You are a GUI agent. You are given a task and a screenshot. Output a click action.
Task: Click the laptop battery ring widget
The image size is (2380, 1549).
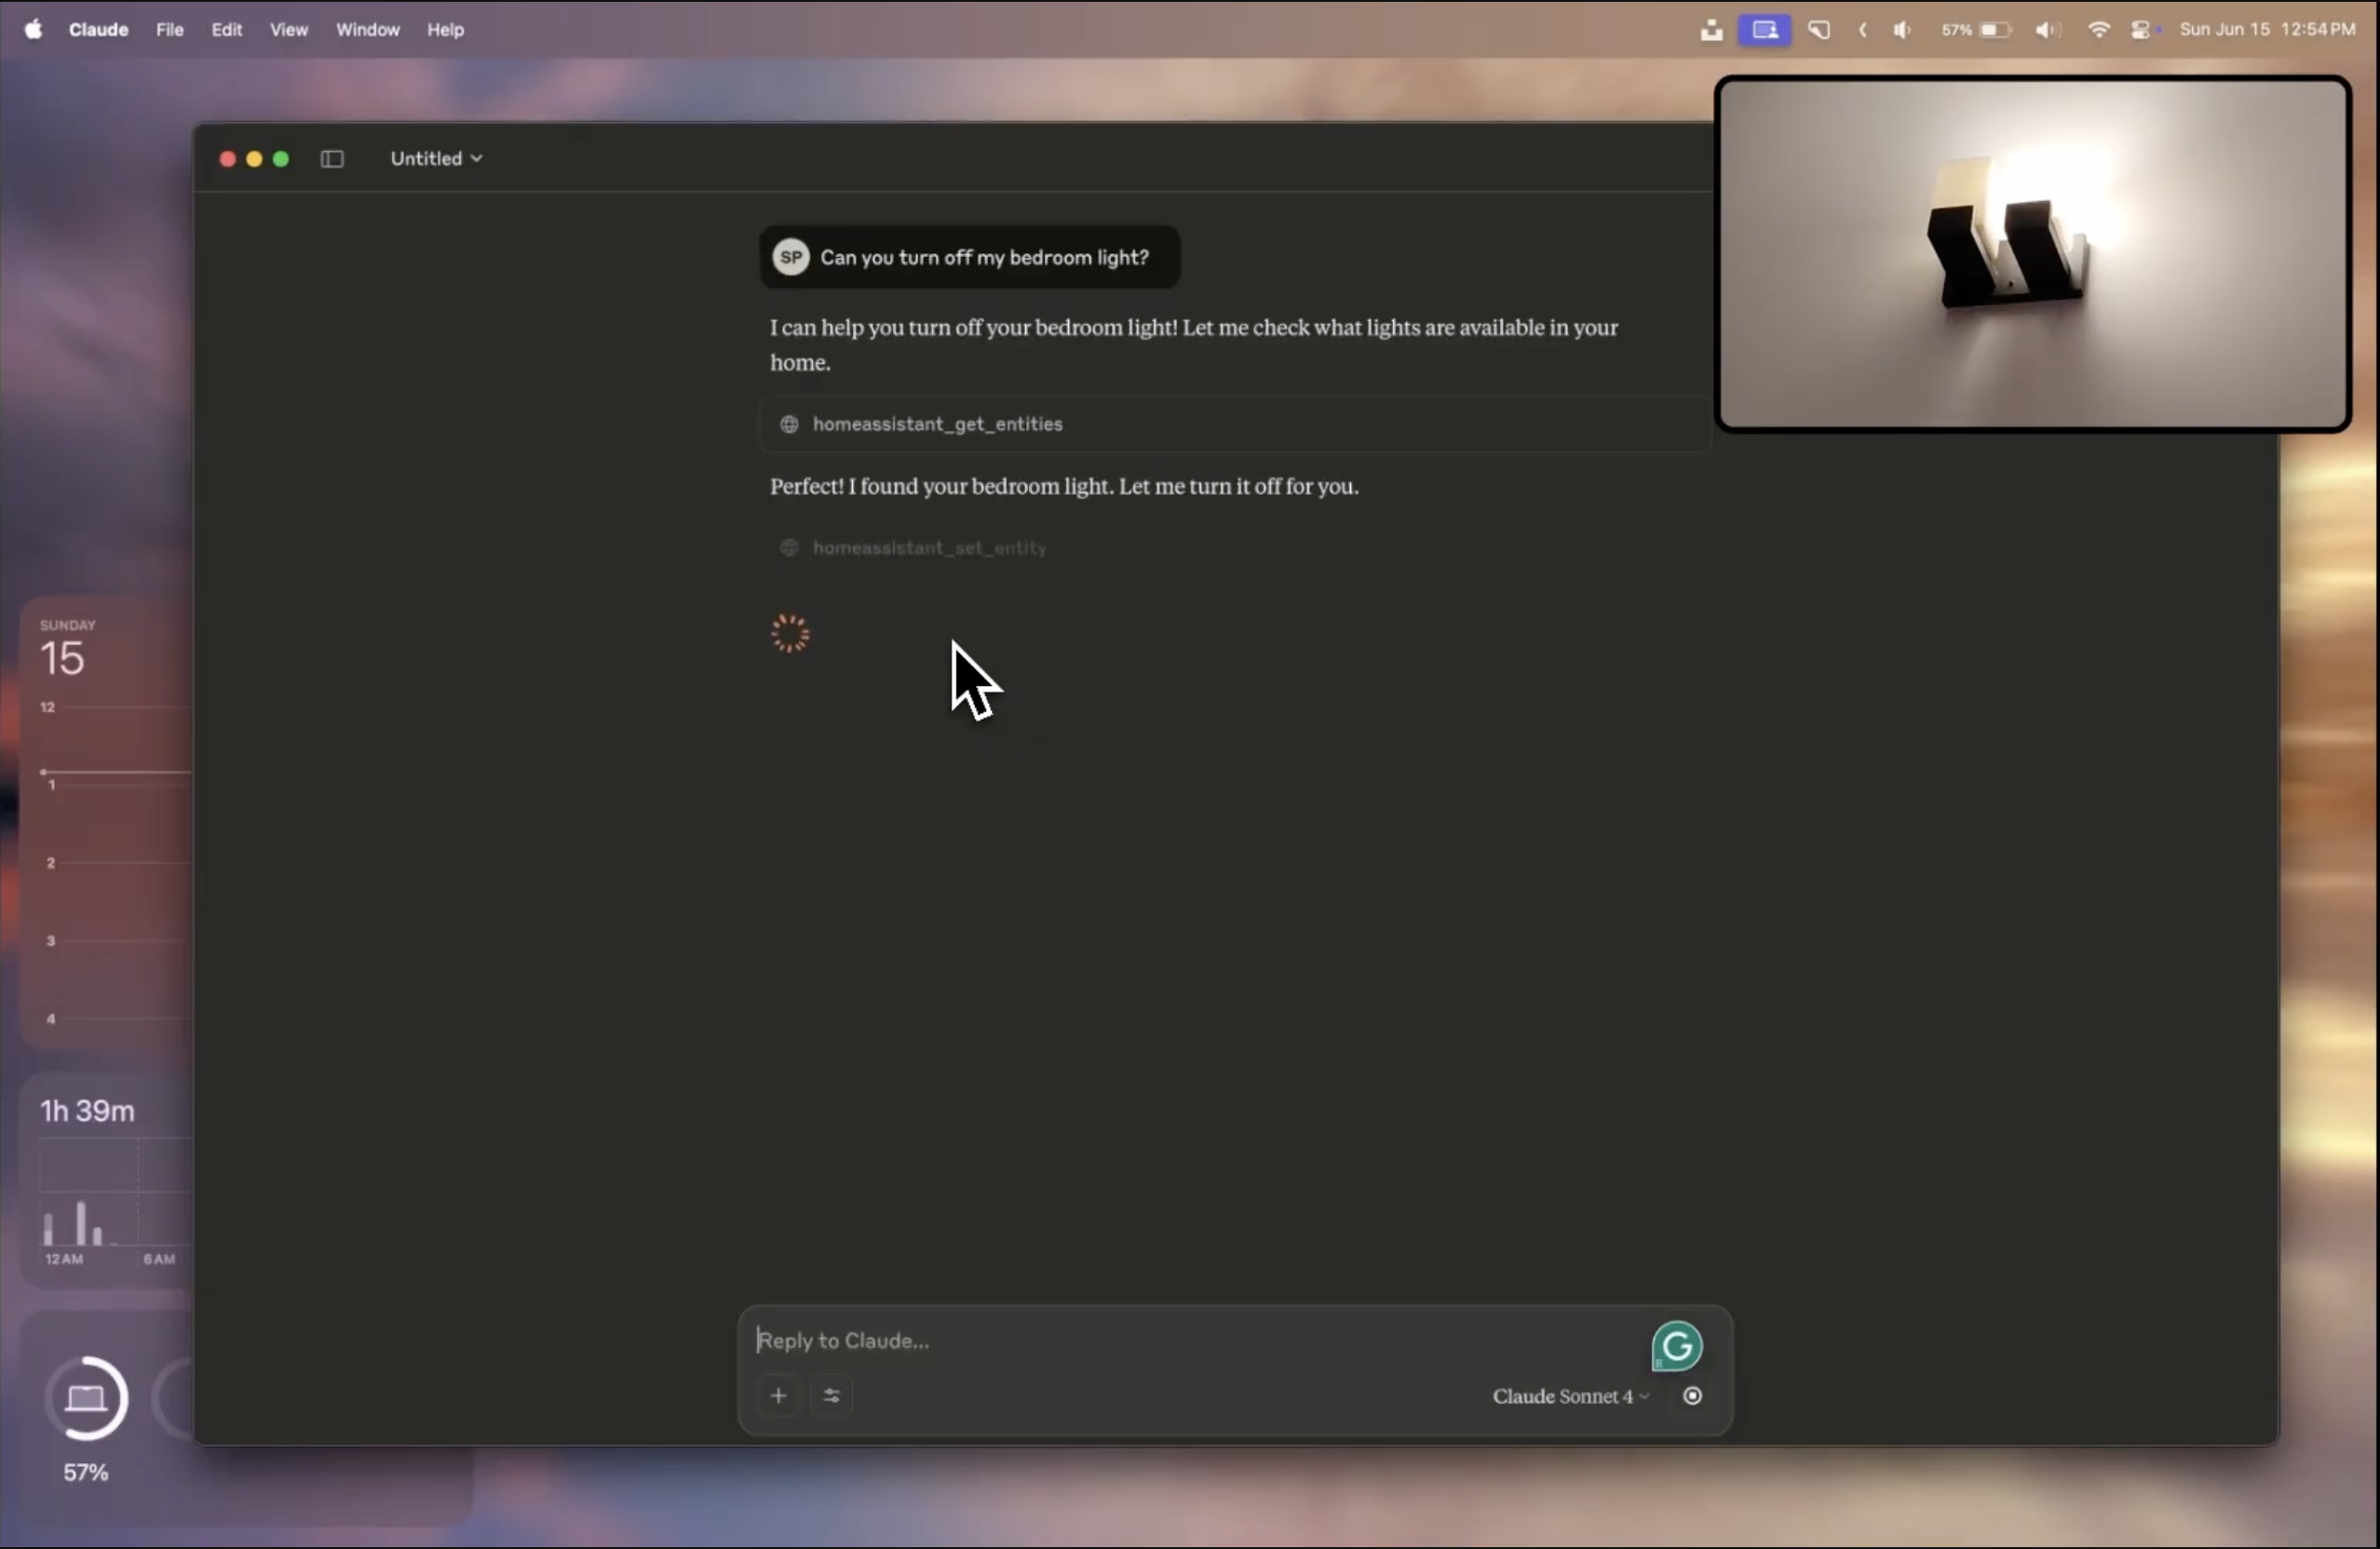pos(87,1398)
